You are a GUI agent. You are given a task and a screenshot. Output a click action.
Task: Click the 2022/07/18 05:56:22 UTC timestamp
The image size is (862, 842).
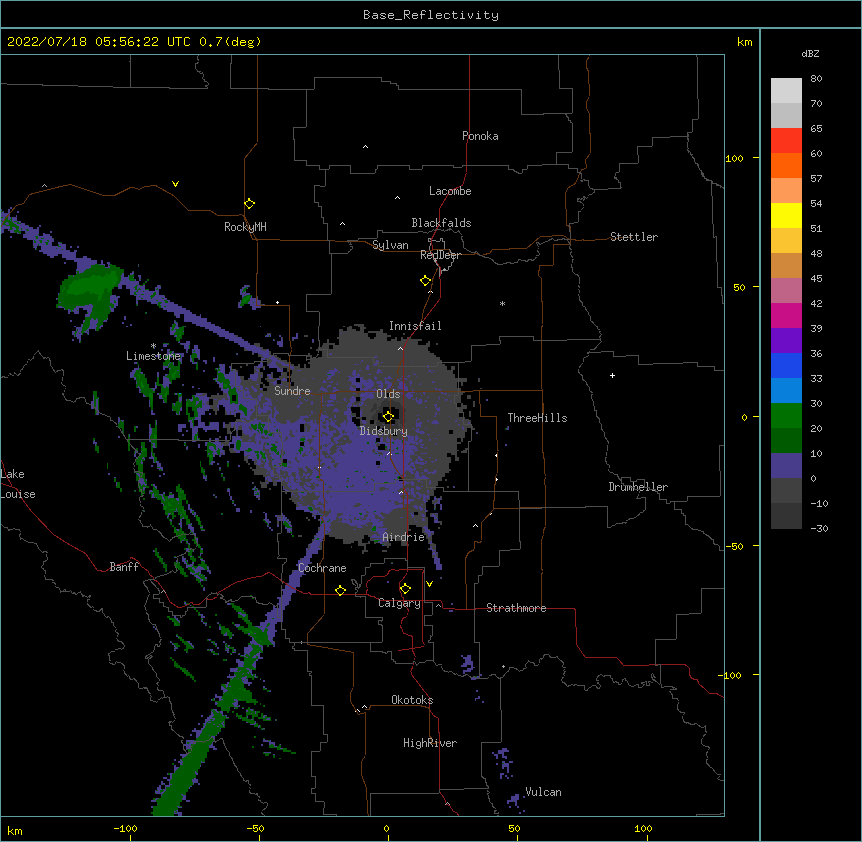coord(99,42)
